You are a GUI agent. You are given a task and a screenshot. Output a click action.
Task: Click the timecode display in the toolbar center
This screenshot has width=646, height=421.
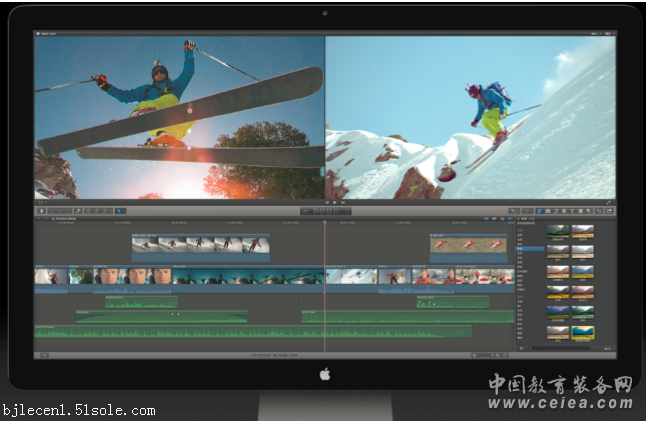(325, 211)
